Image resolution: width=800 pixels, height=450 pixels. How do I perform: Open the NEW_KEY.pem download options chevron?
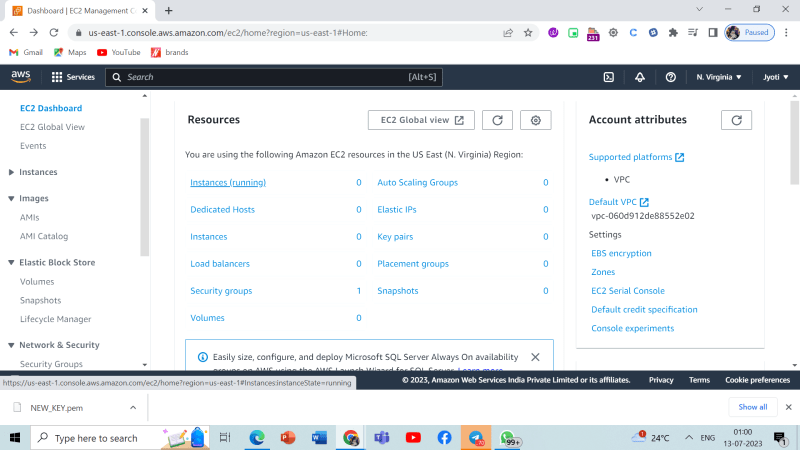click(x=133, y=408)
